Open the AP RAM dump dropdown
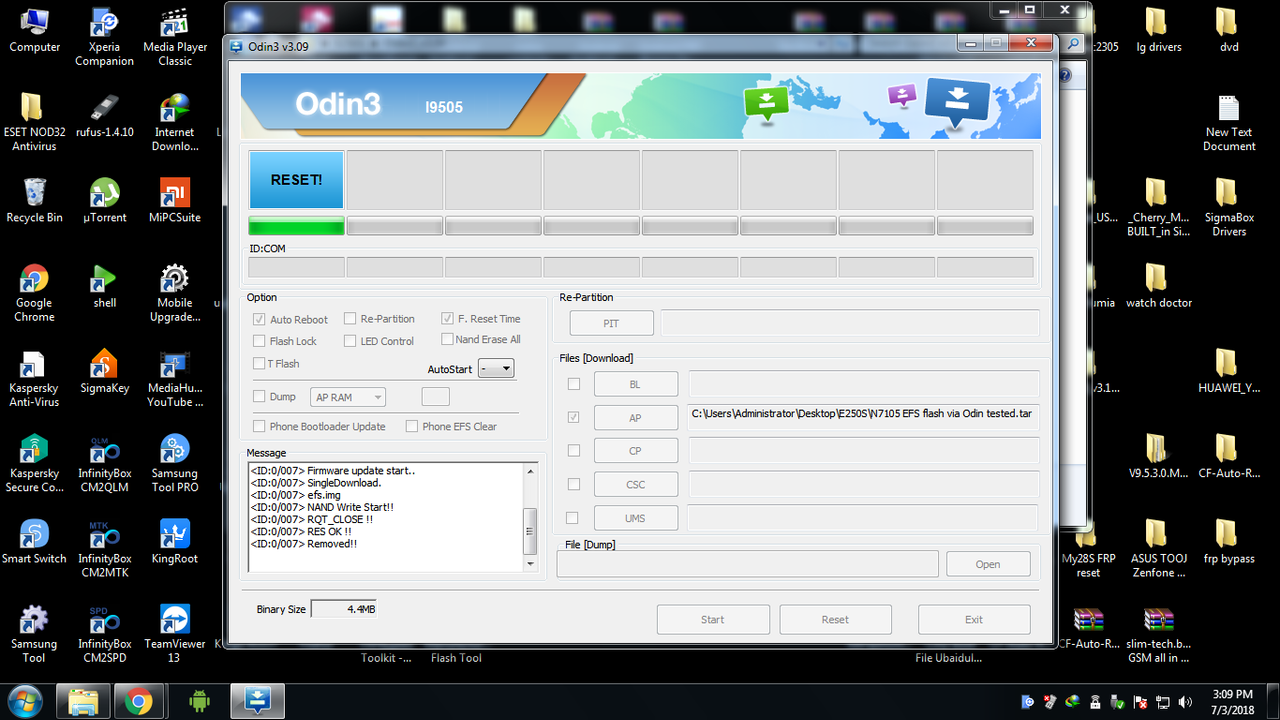Screen dimensions: 1280x720 coord(348,397)
